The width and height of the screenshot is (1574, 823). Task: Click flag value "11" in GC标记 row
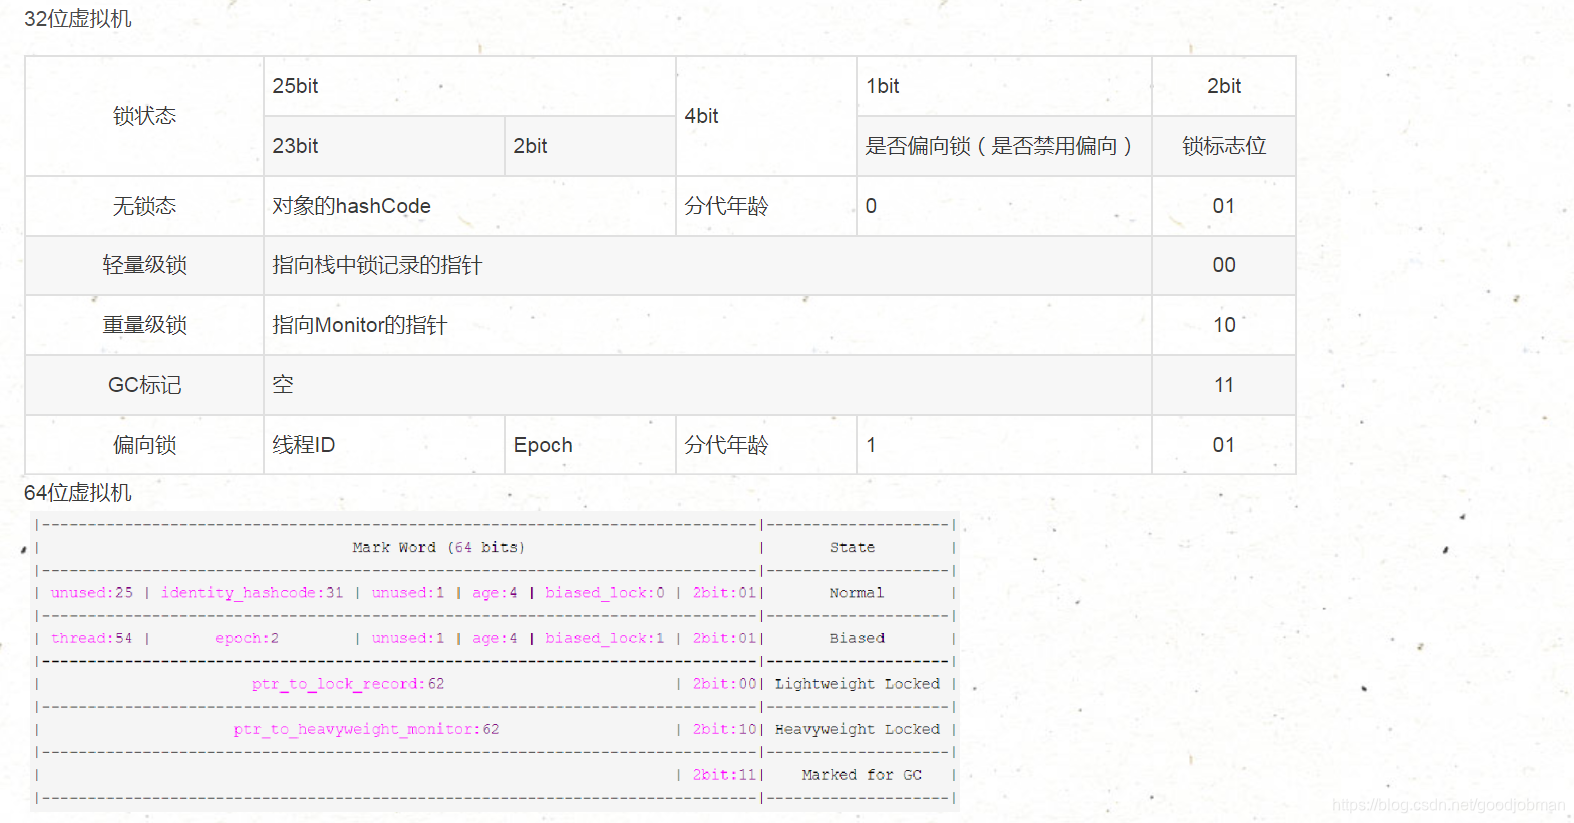coord(1224,385)
